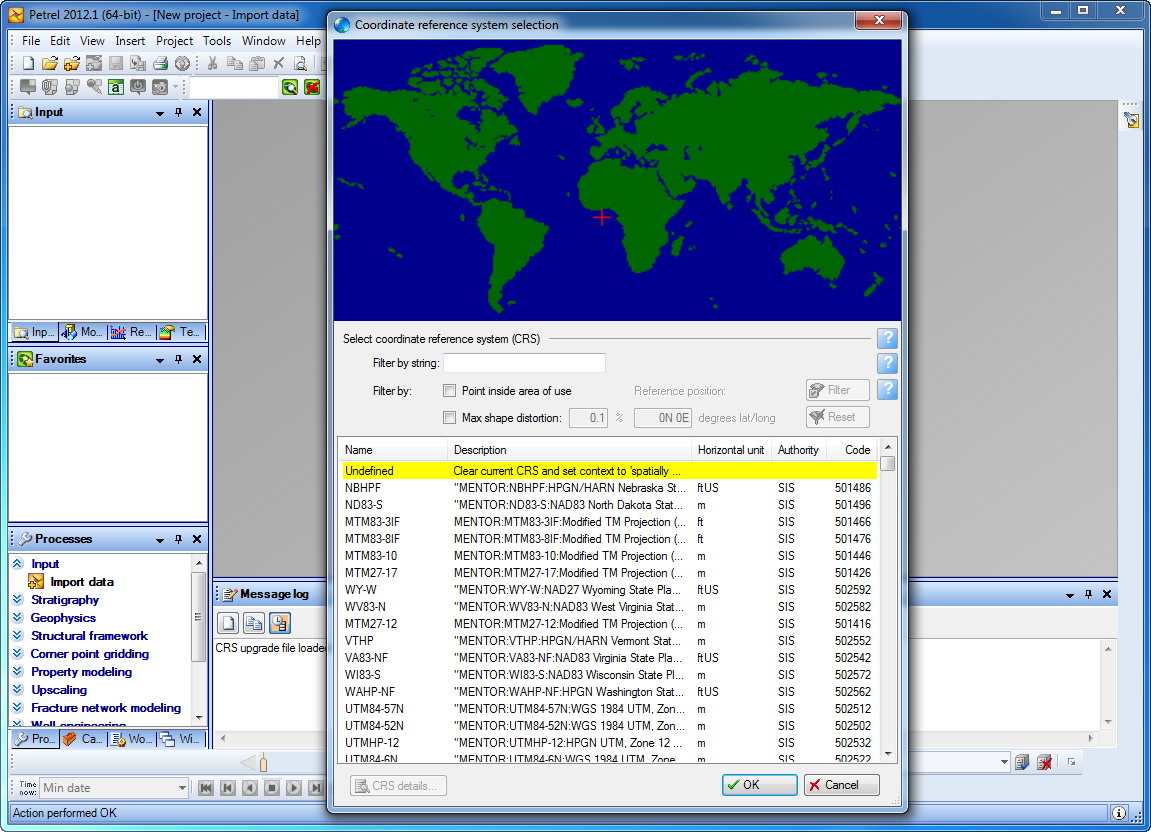Click the Open project folder icon
The height and width of the screenshot is (832, 1151).
49,64
